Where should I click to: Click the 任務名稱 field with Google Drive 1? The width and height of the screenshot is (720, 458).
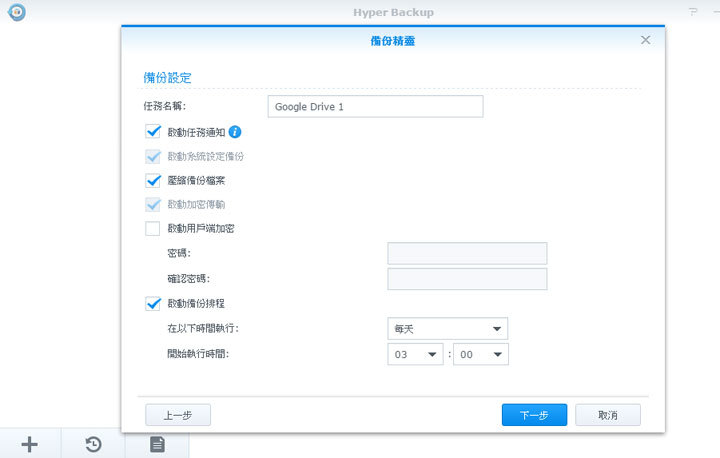375,107
